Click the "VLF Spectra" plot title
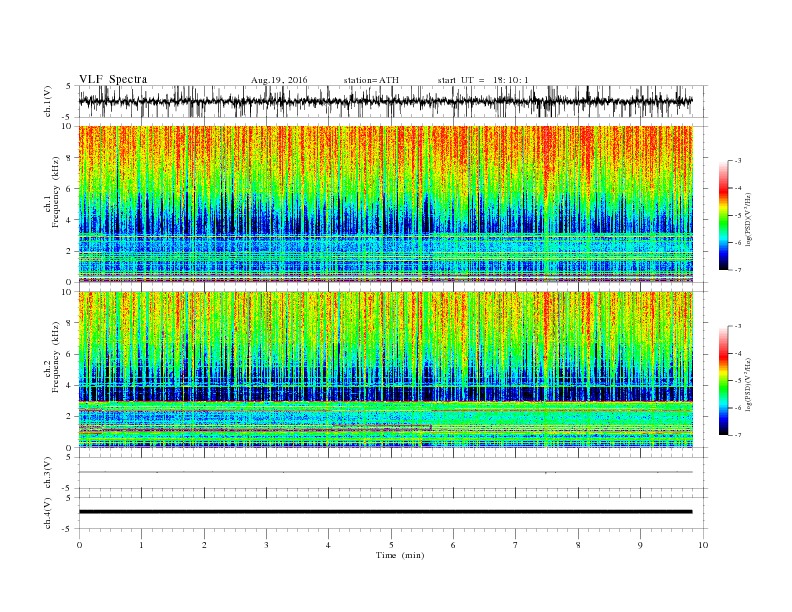This screenshot has height=612, width=792. point(113,79)
